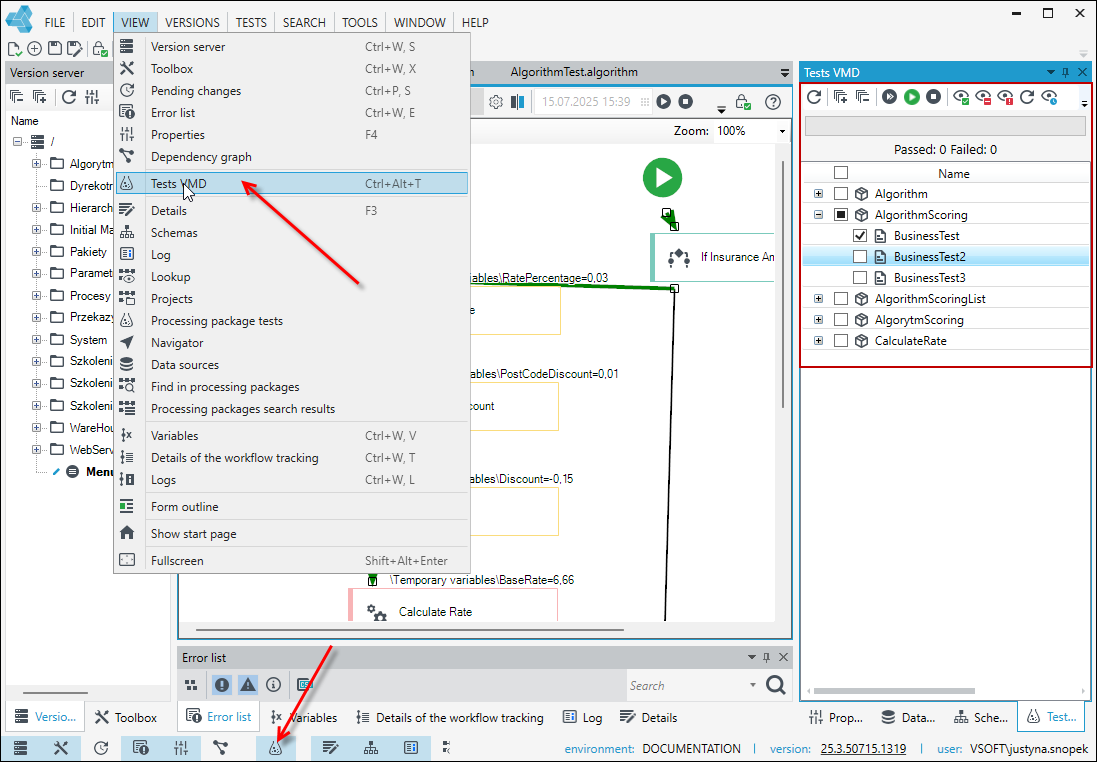Collapse all nodes in Tests VMD toolbar
Screen dimensions: 1097x762
pyautogui.click(x=863, y=97)
